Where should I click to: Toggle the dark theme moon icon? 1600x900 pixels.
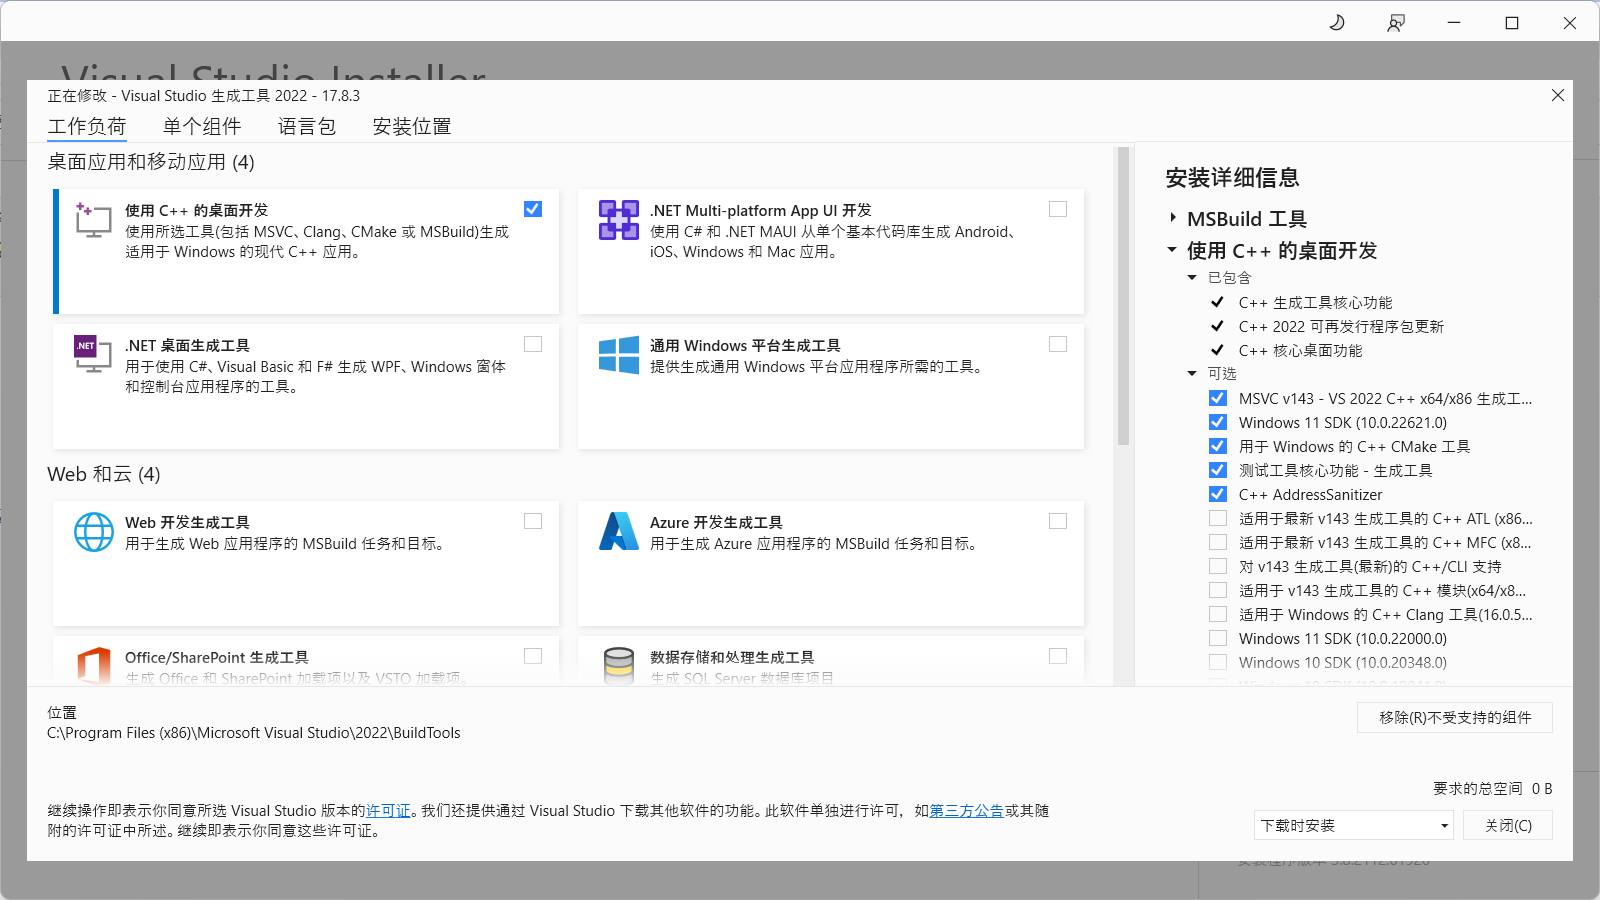click(x=1337, y=22)
